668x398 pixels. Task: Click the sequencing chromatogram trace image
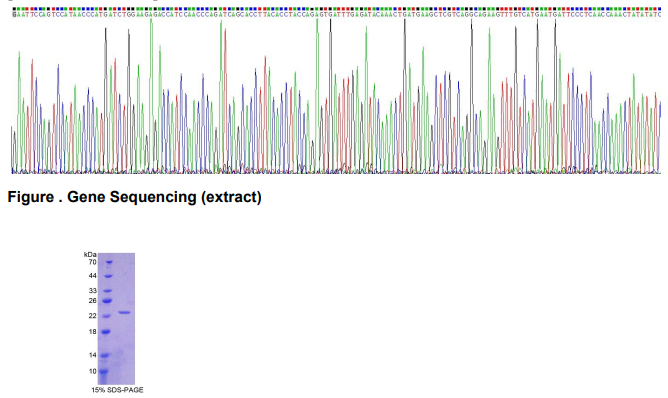336,96
